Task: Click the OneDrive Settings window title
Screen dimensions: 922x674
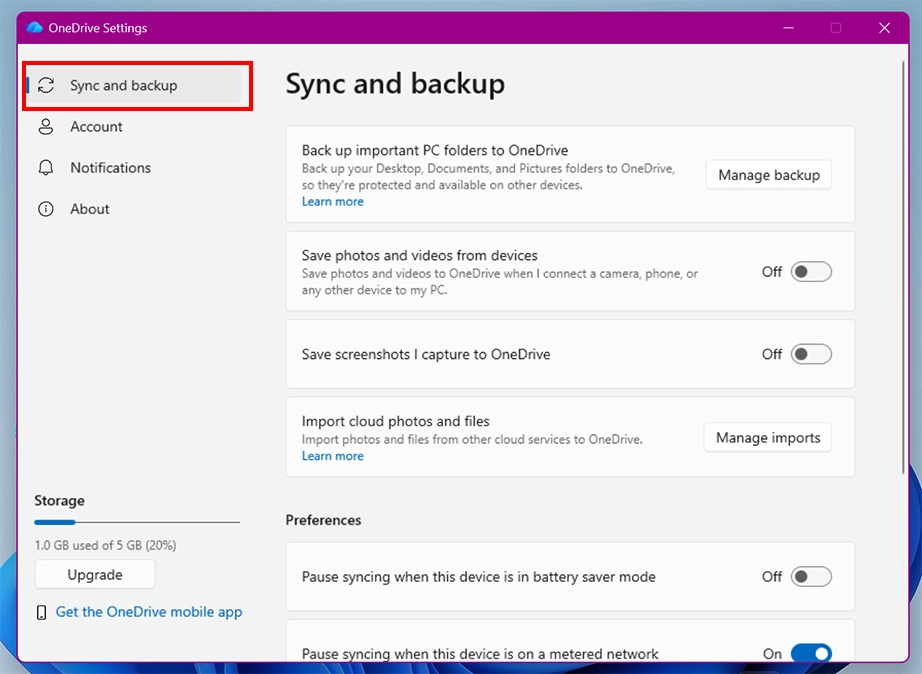Action: [98, 28]
